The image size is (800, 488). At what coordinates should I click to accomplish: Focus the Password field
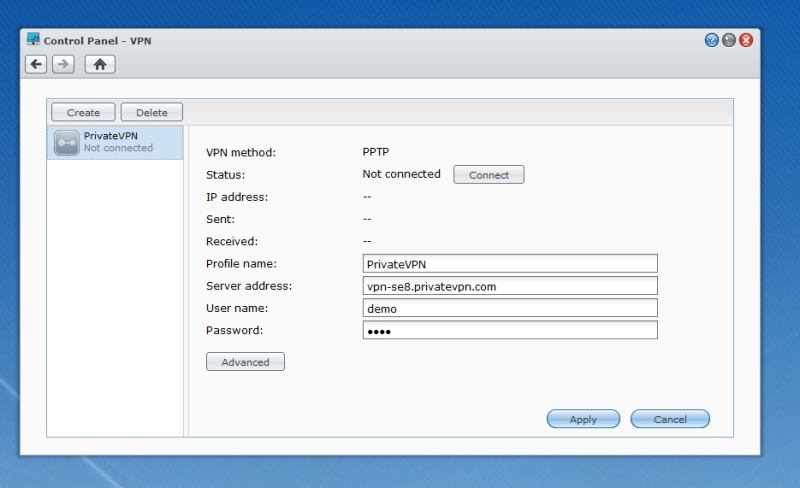click(510, 330)
